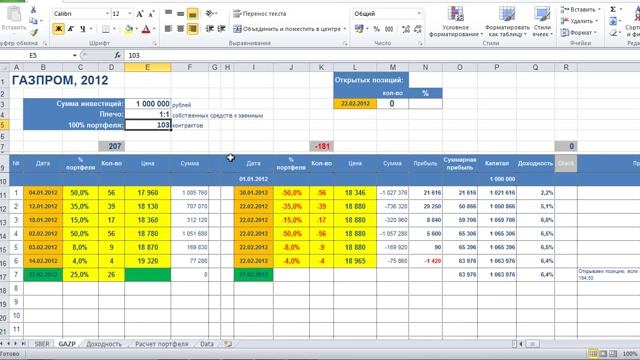Open Стили ячеек cell styles
Screen dimensions: 640x360
pos(542,21)
